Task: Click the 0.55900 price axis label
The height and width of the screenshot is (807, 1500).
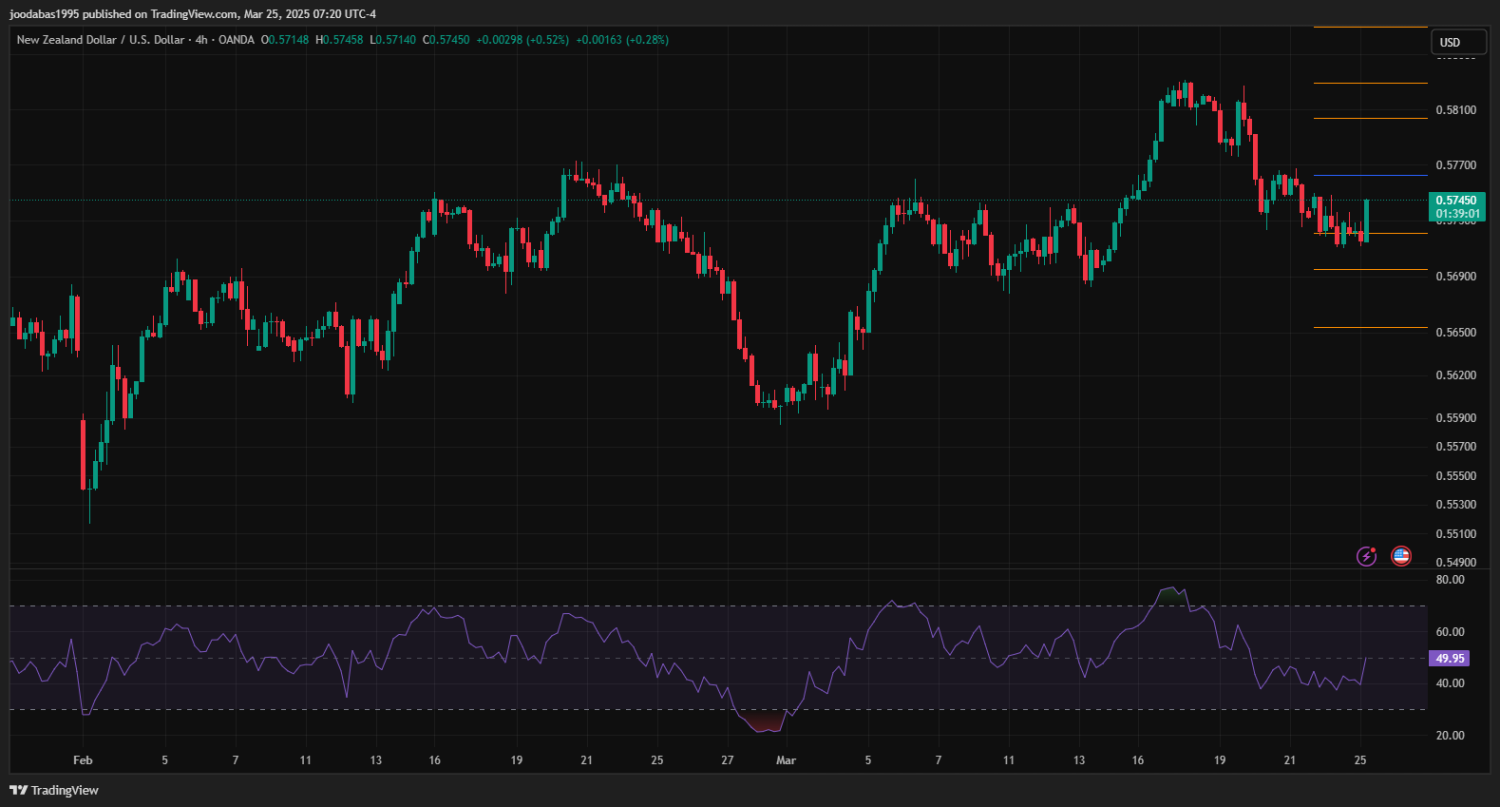Action: click(x=1455, y=417)
